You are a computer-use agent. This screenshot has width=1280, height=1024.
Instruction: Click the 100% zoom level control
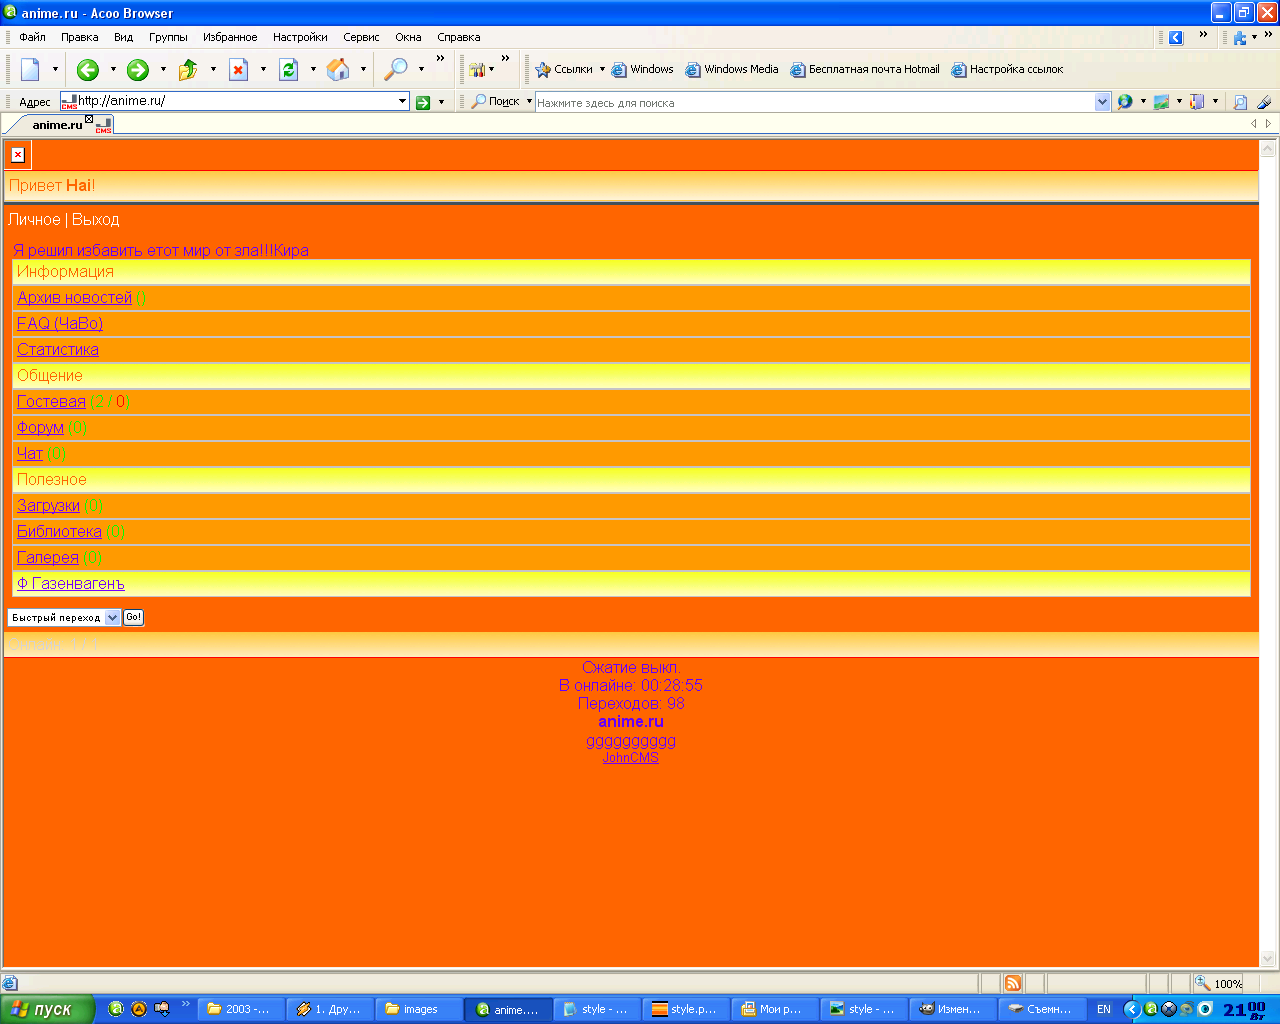click(x=1219, y=983)
